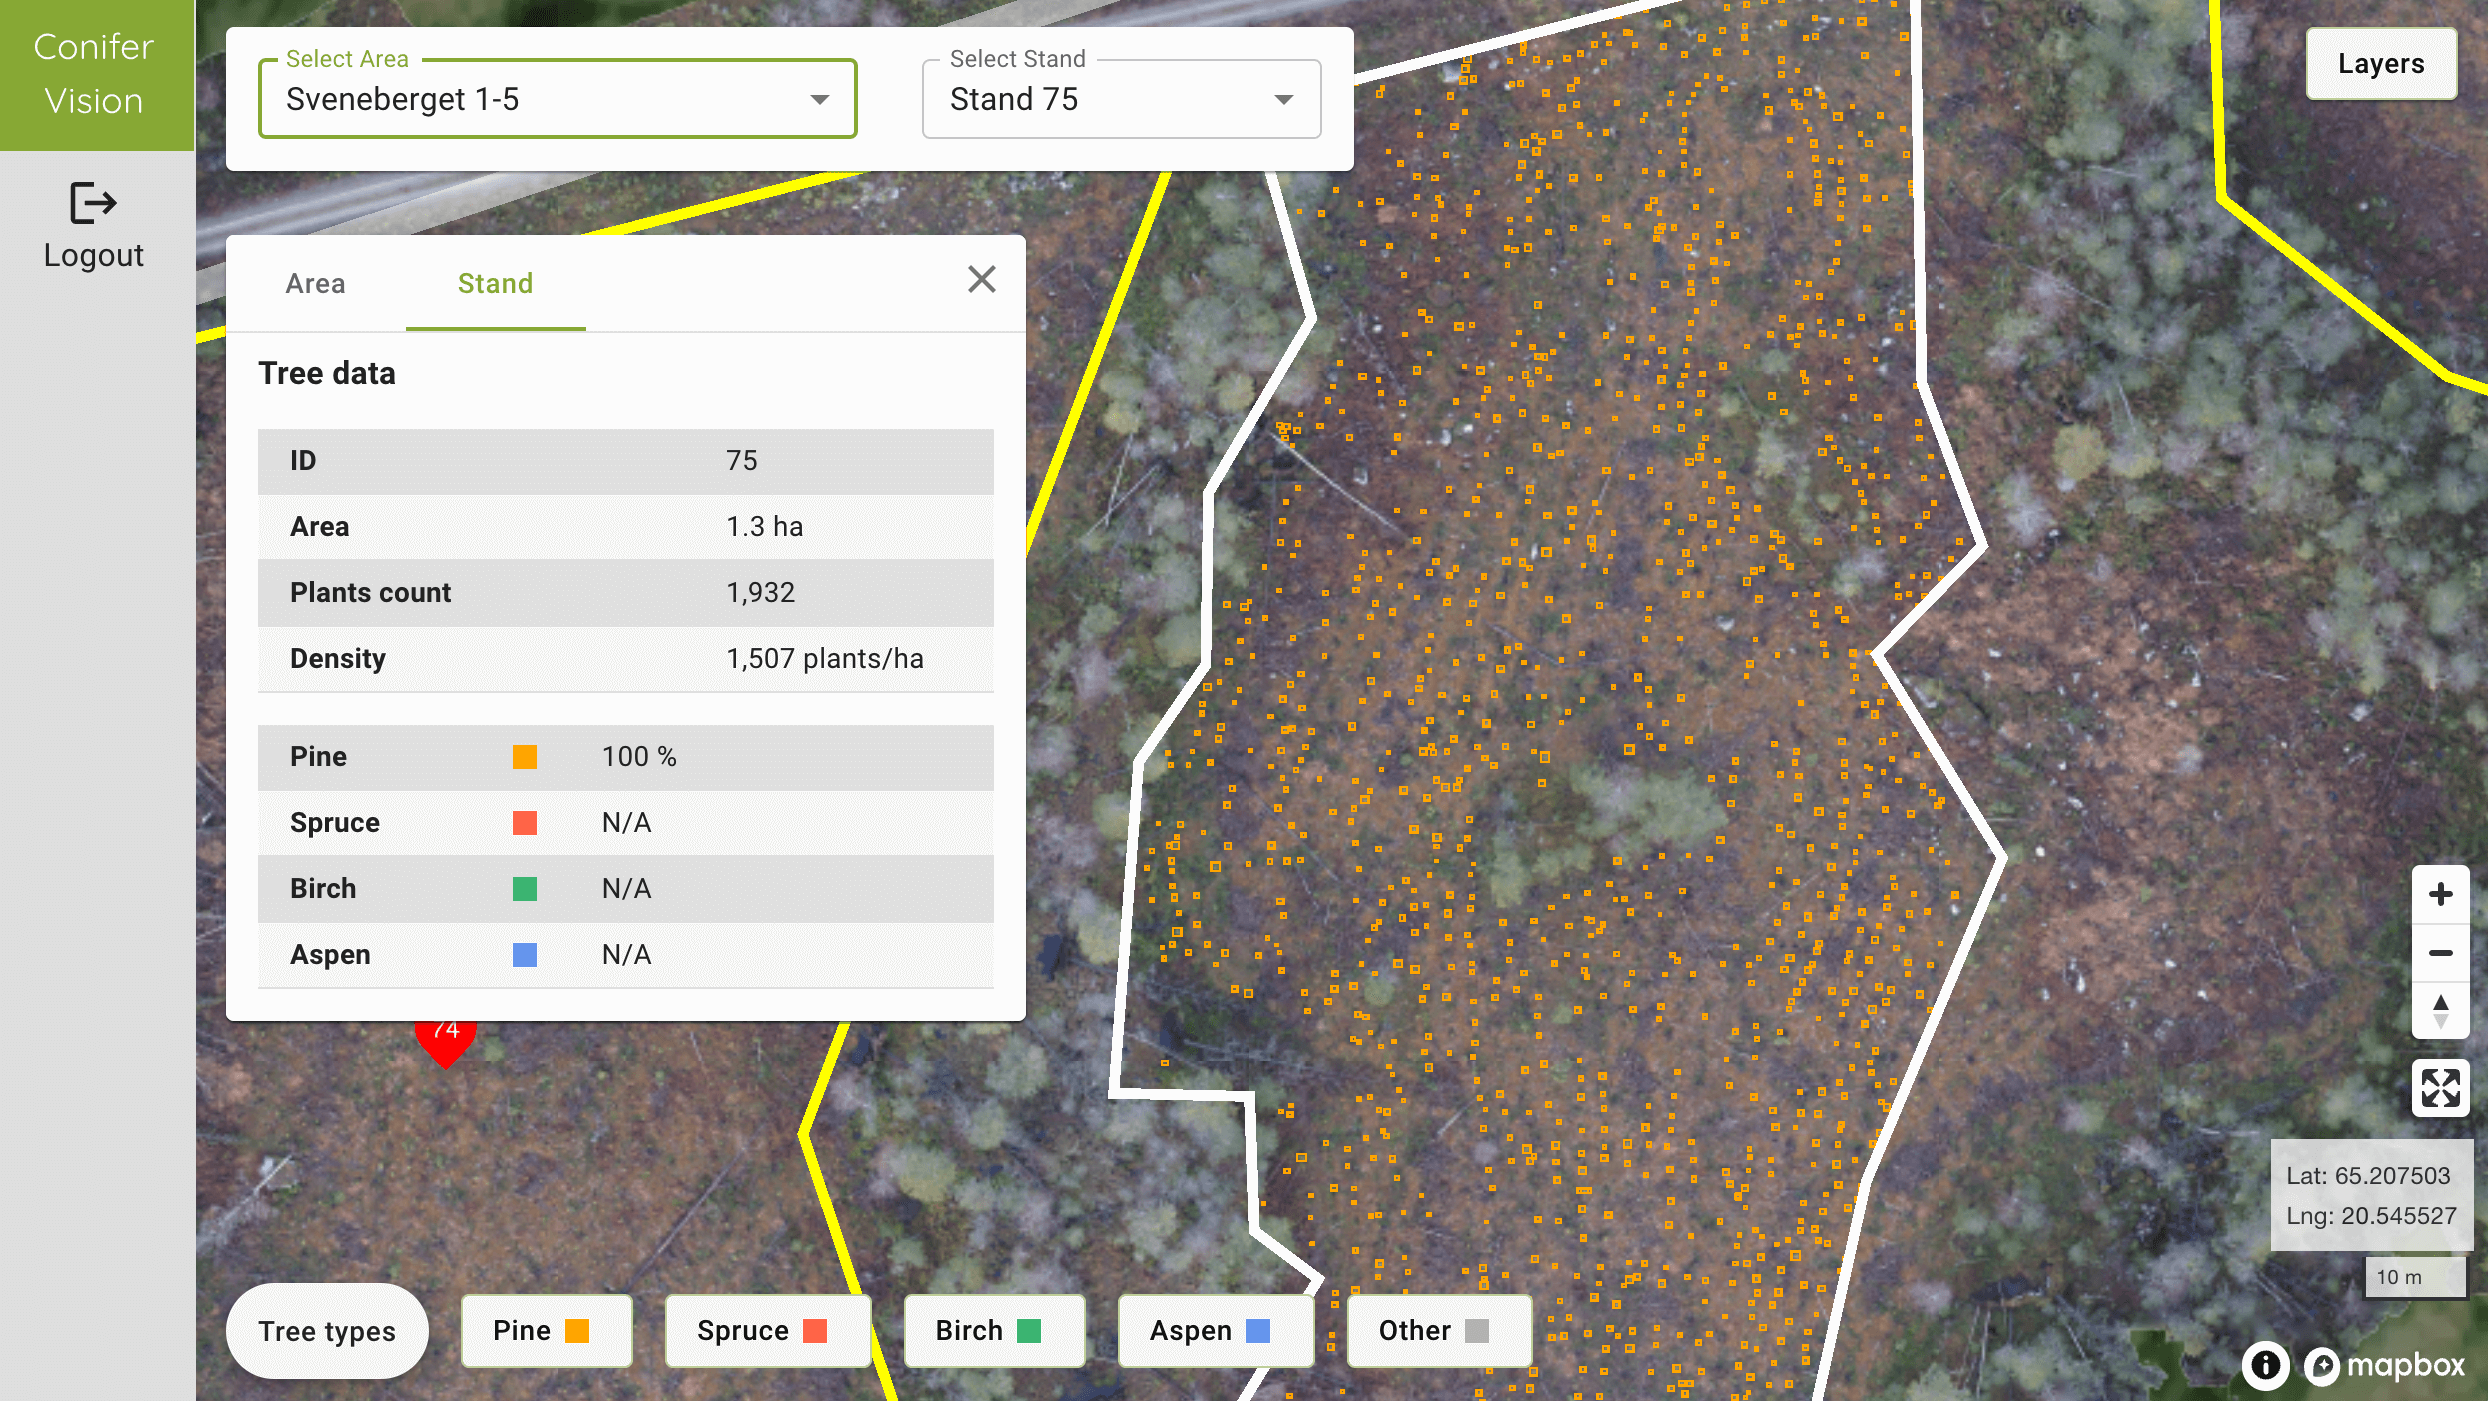The width and height of the screenshot is (2488, 1401).
Task: Close the Tree data panel
Action: (981, 280)
